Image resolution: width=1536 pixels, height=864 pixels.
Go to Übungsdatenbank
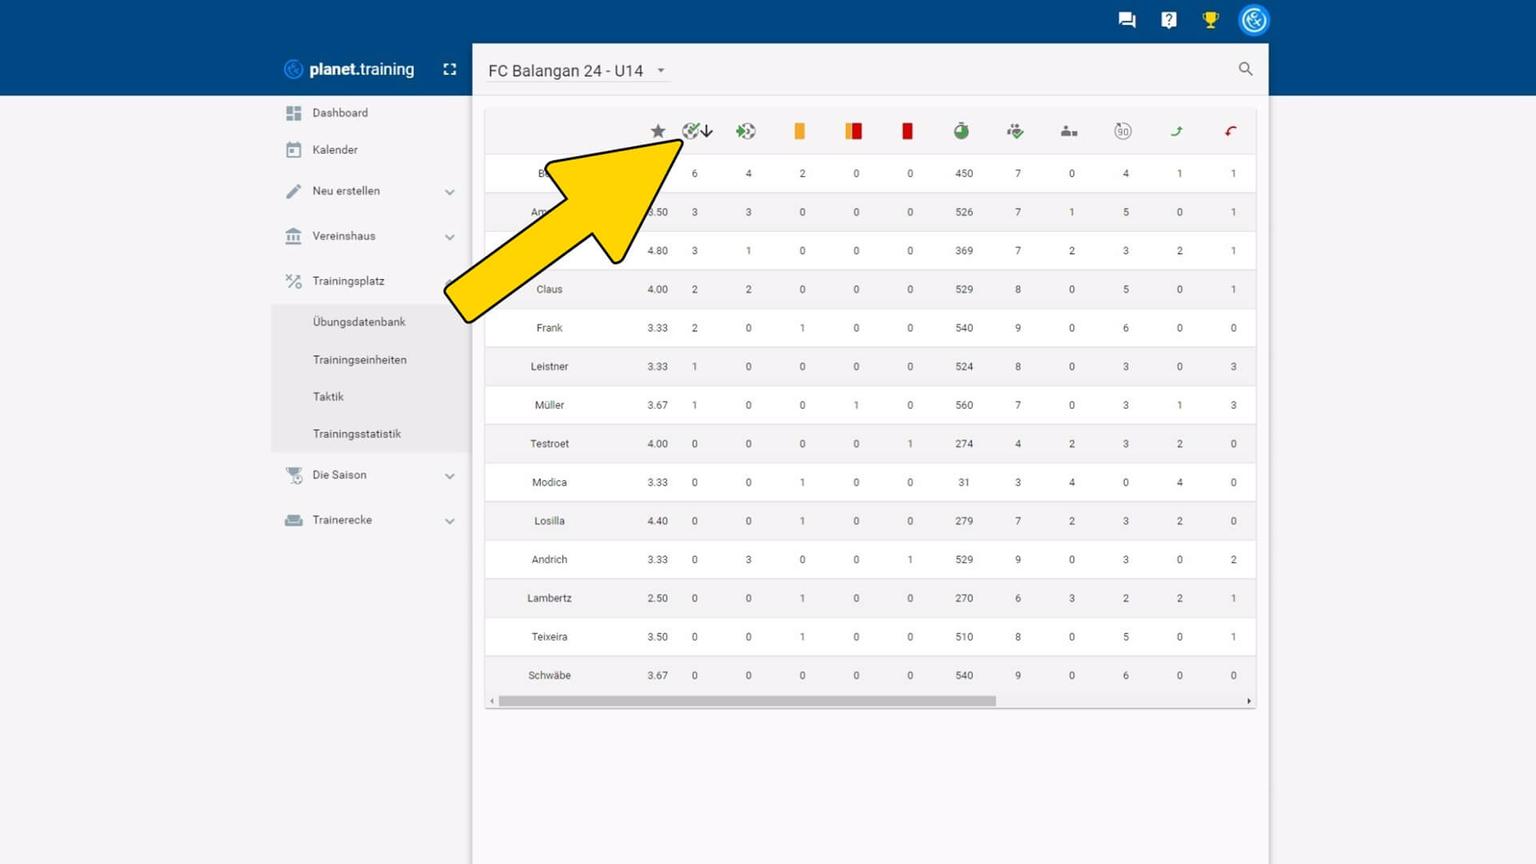tap(359, 322)
